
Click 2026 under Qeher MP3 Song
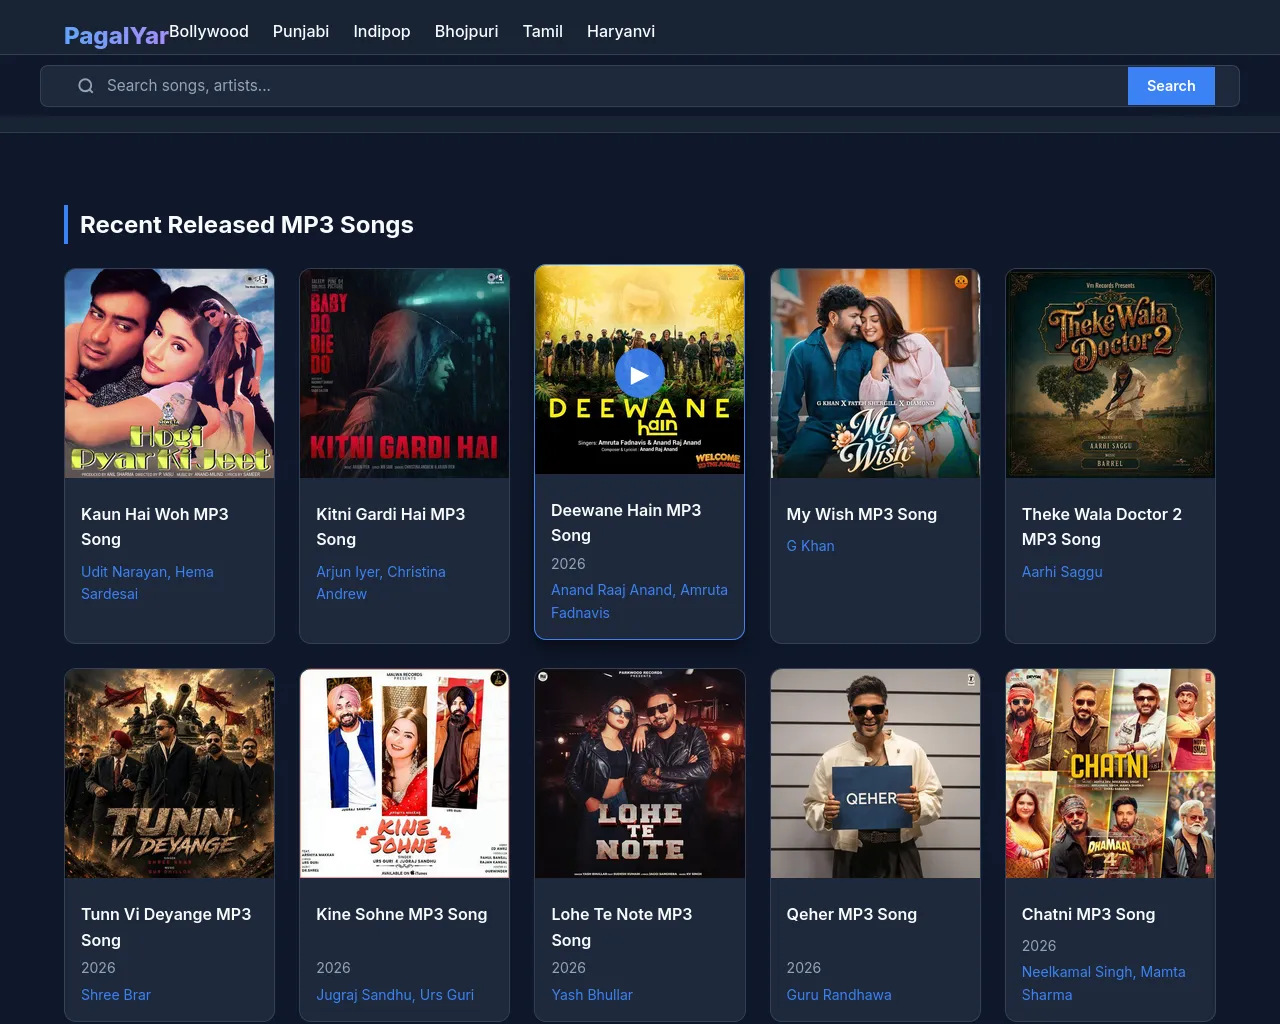(x=804, y=968)
